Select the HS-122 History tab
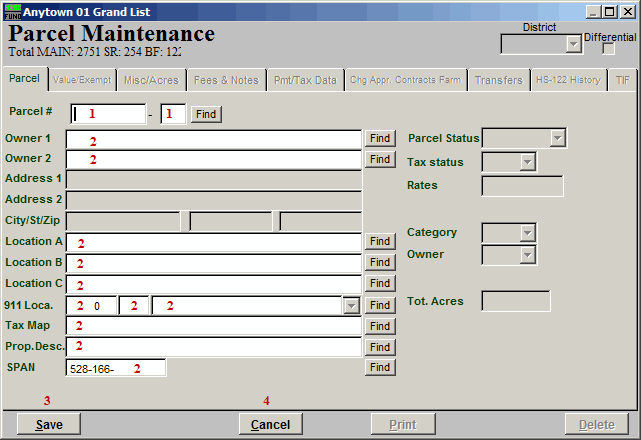This screenshot has width=641, height=440. click(x=567, y=80)
